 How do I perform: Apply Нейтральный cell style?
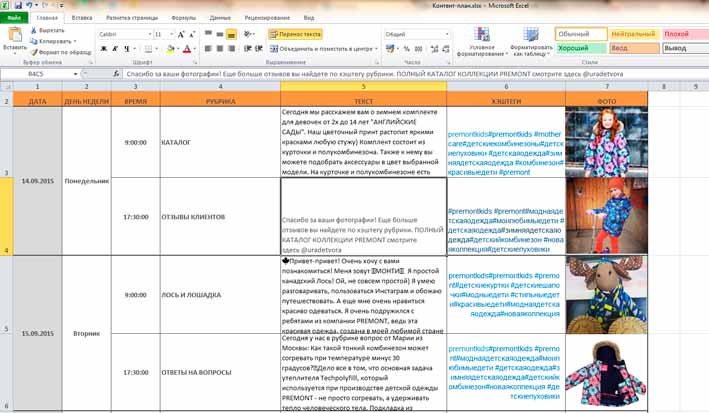click(x=633, y=34)
